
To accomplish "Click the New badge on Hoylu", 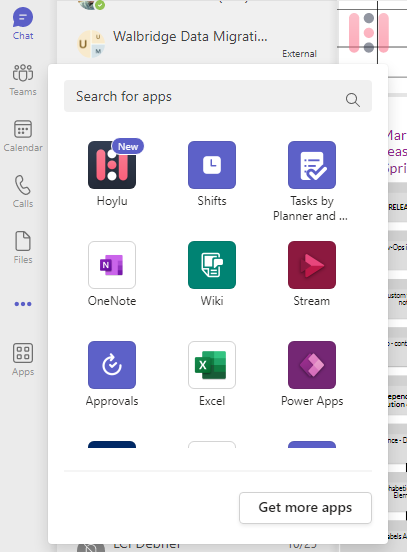I will point(128,146).
